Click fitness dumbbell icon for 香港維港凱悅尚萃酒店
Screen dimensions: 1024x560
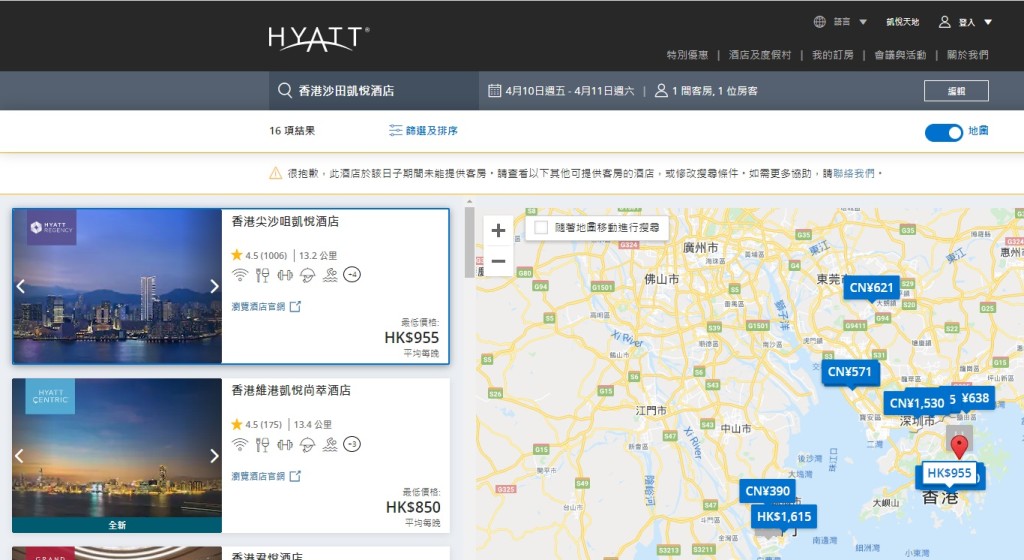tap(285, 444)
